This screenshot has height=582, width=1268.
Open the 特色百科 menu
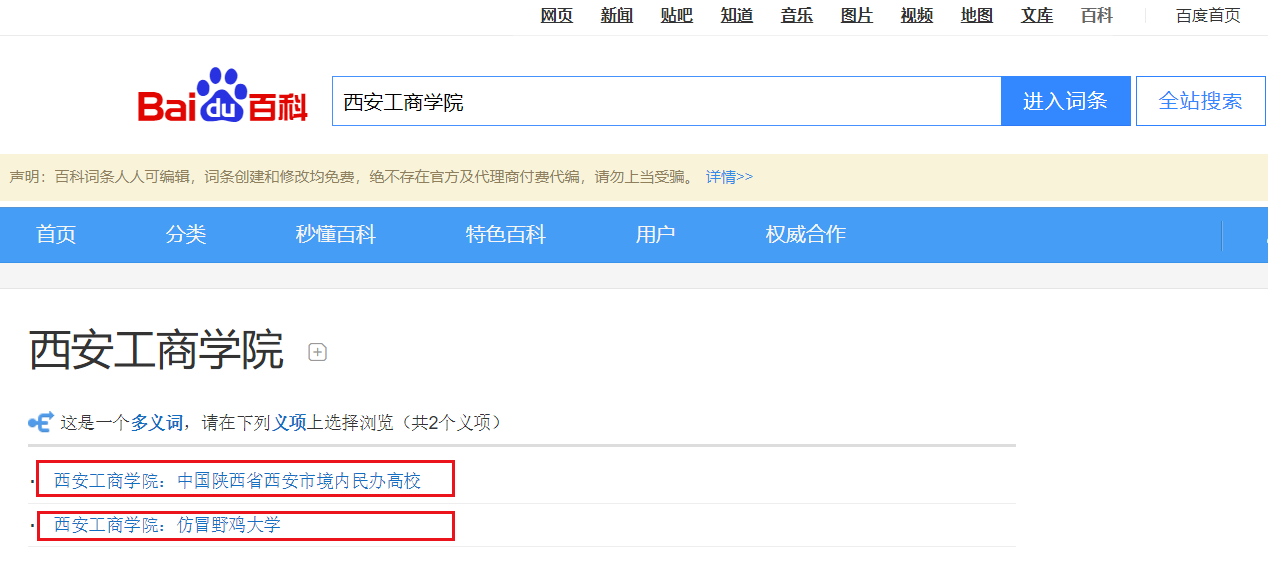(506, 235)
